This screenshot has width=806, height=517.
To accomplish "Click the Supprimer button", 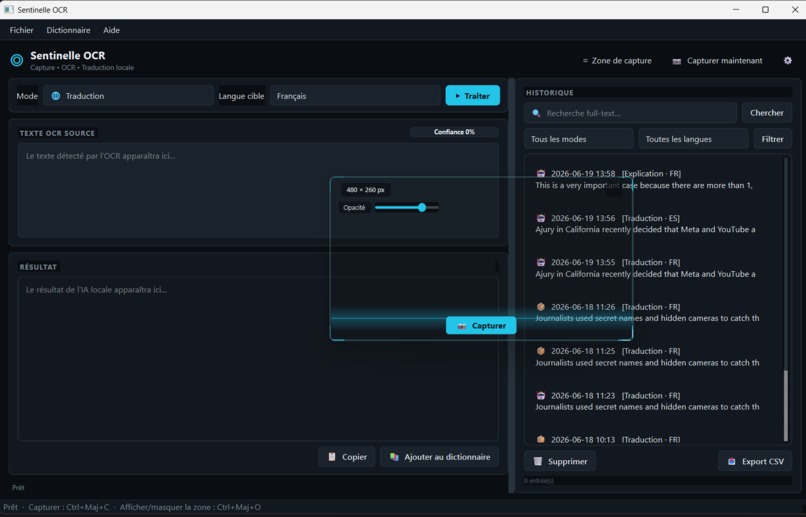I will [560, 461].
